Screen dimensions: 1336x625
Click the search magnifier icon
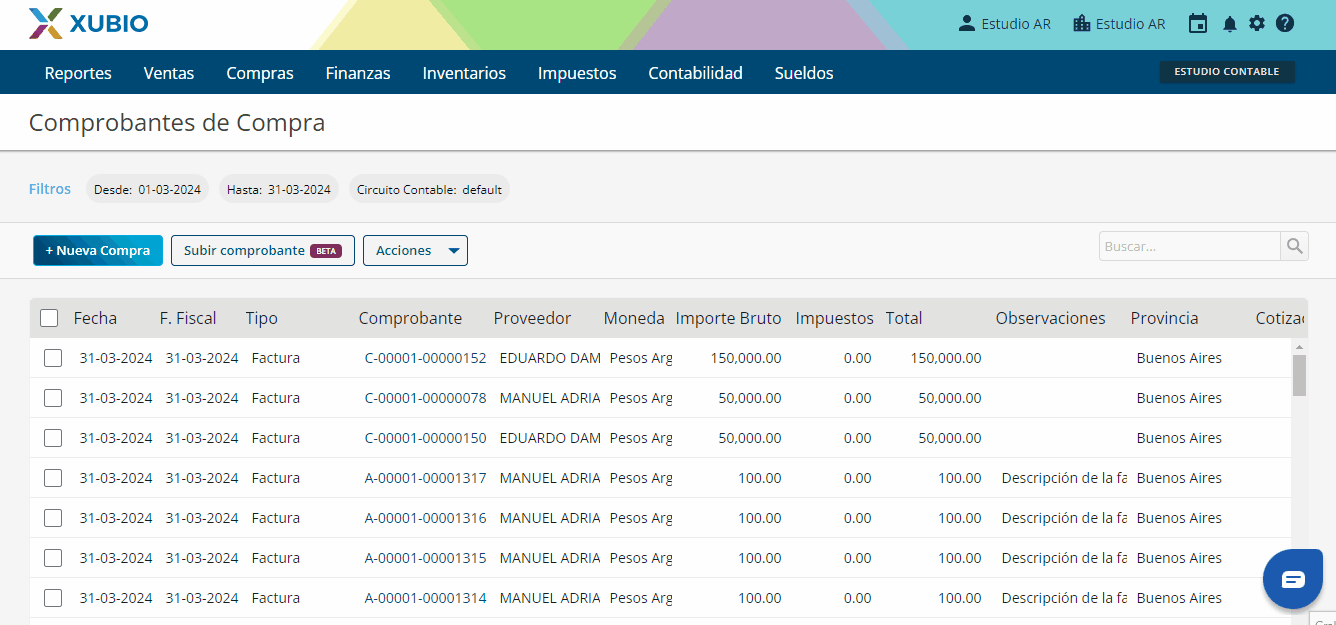click(x=1294, y=246)
